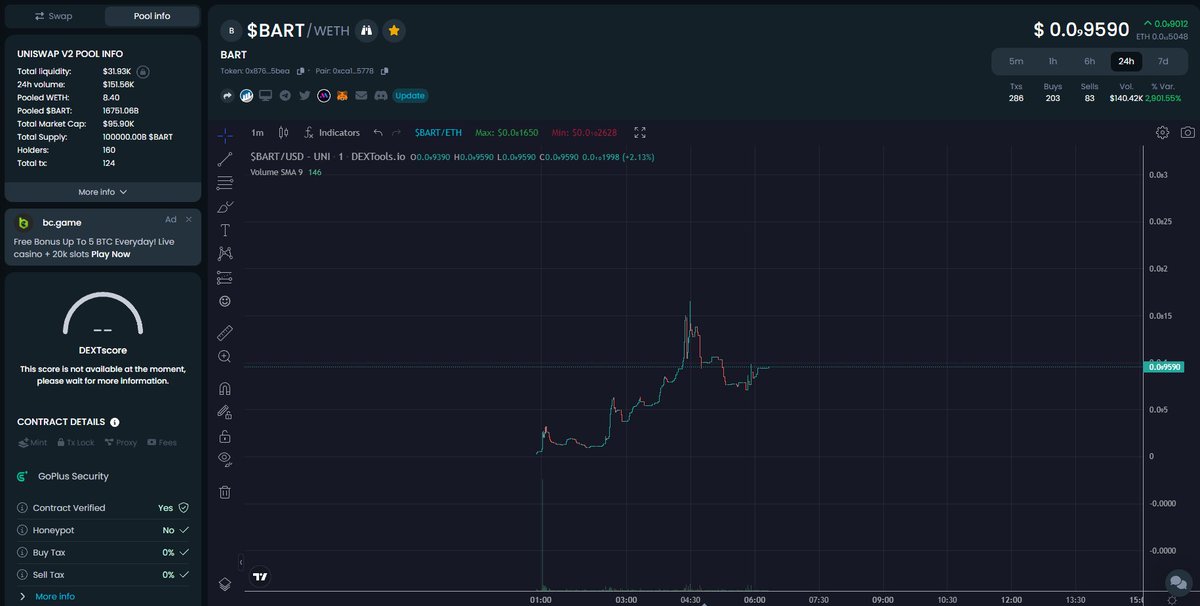Switch chart to $BART/ETH pricing
Viewport: 1200px width, 606px height.
click(438, 132)
